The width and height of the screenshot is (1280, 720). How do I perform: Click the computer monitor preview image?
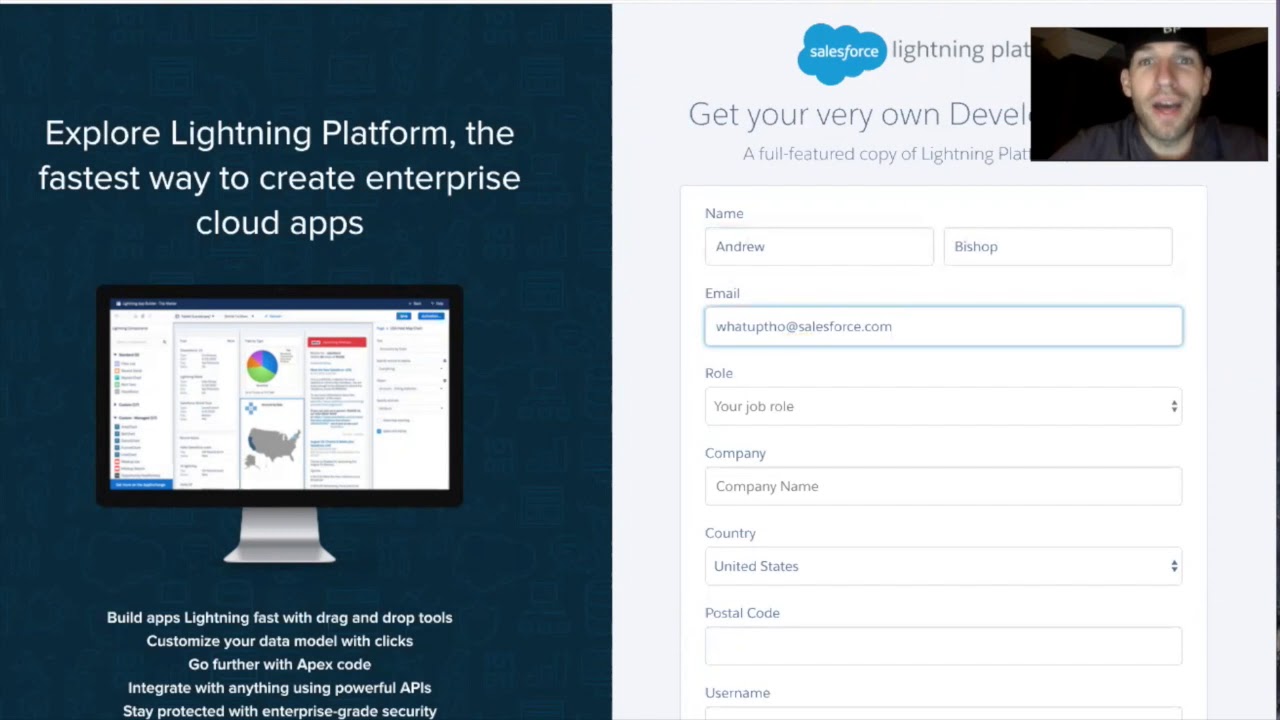(279, 424)
